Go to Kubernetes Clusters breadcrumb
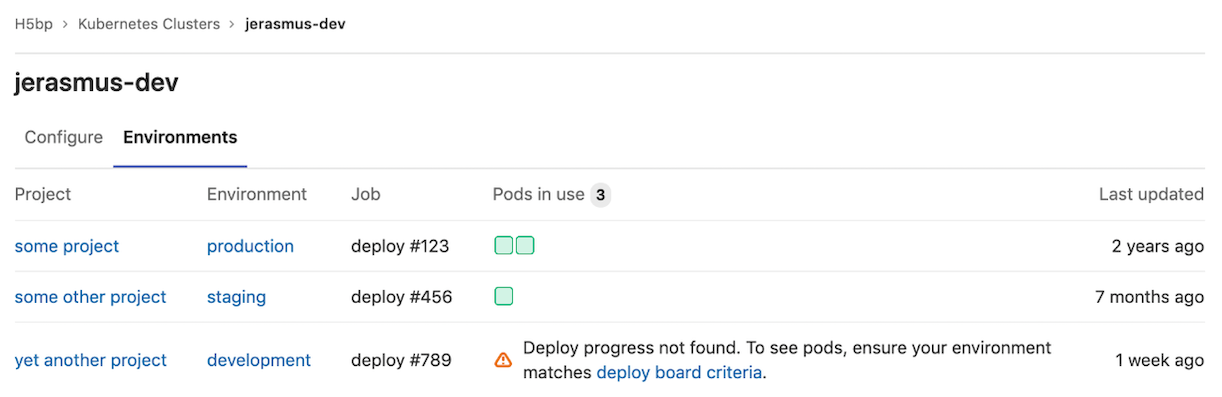The image size is (1222, 397). 149,24
